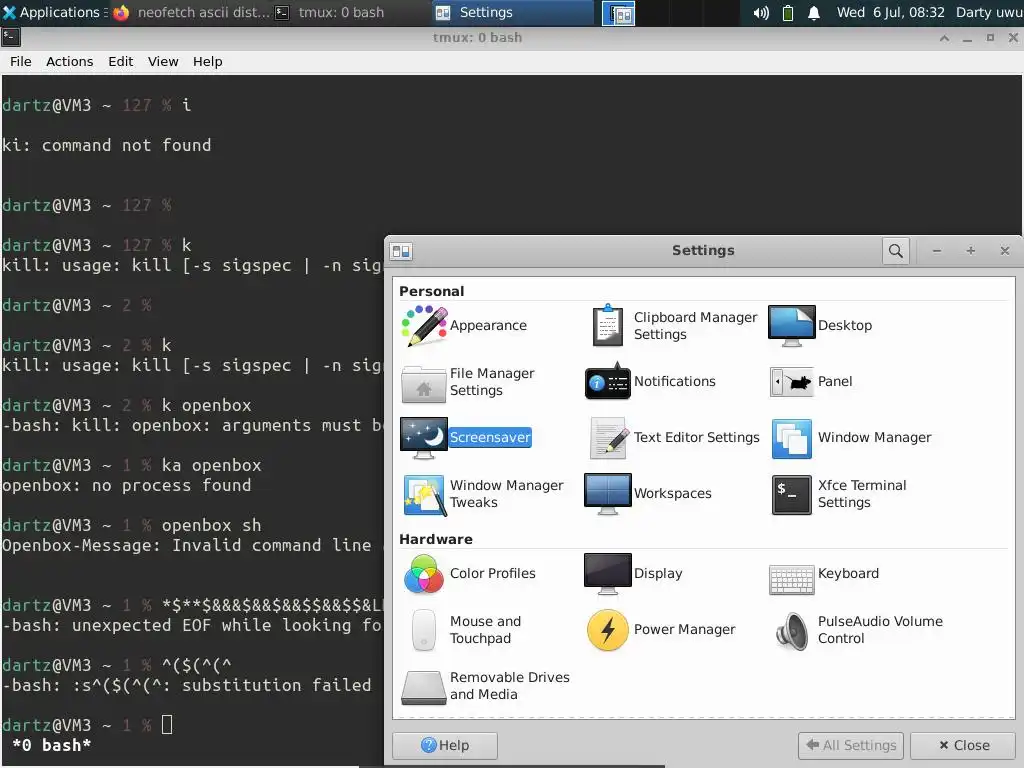Open PulseAudio Volume Control icon

click(792, 630)
